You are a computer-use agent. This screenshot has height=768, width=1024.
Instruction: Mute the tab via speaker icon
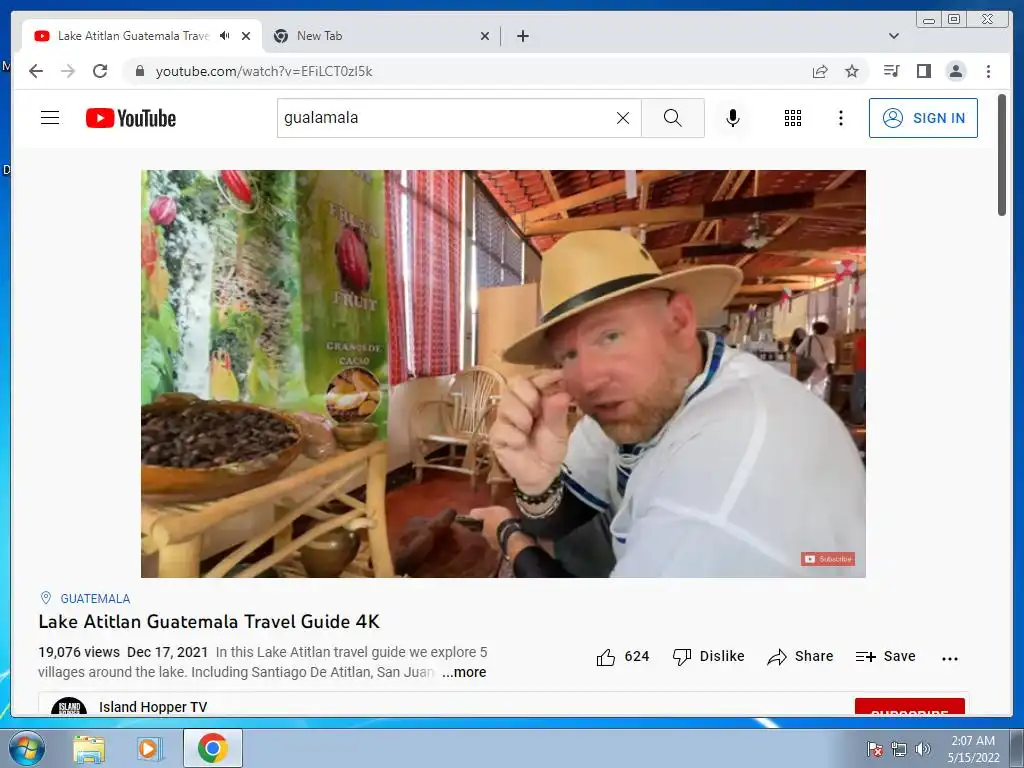pos(225,36)
